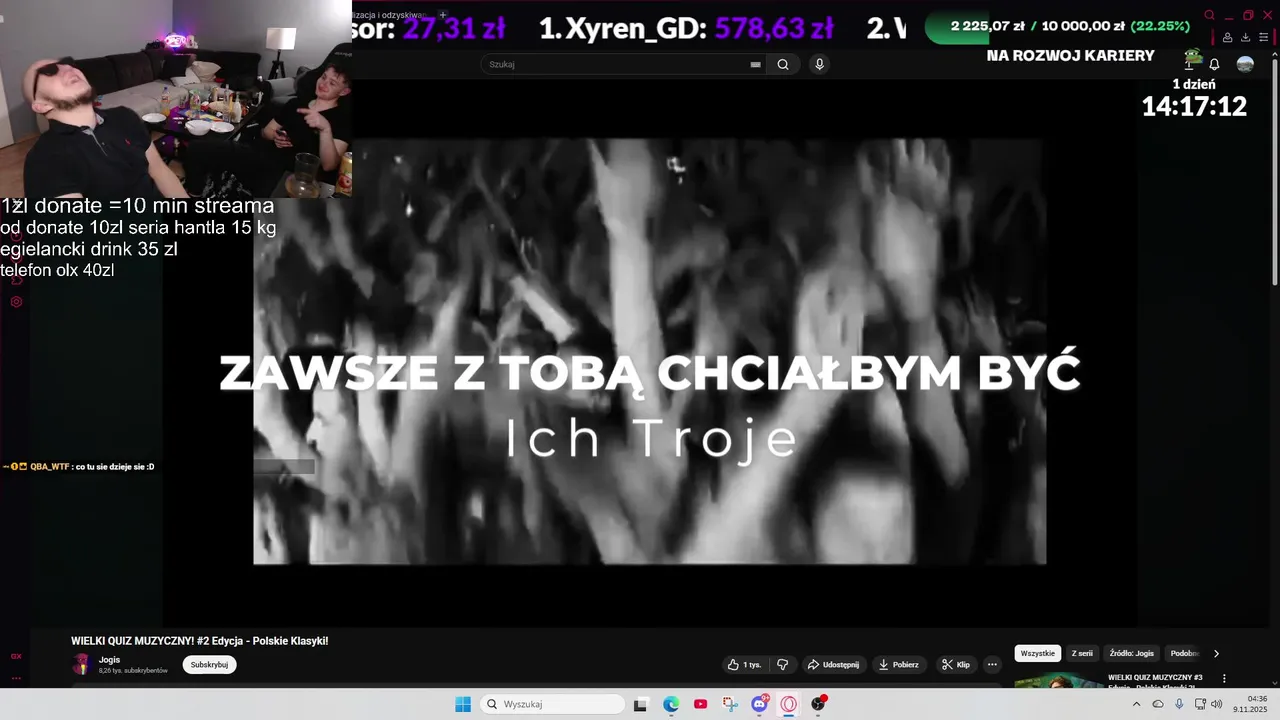Select the Źródło: Jogis filter chip
1280x720 pixels.
coord(1132,653)
